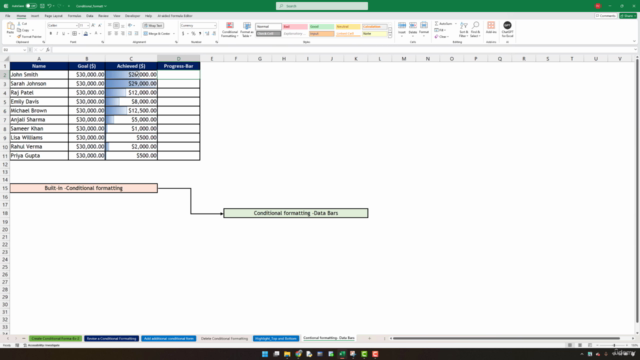Switch to the Insert ribbon tab
The image size is (640, 360).
[35, 16]
